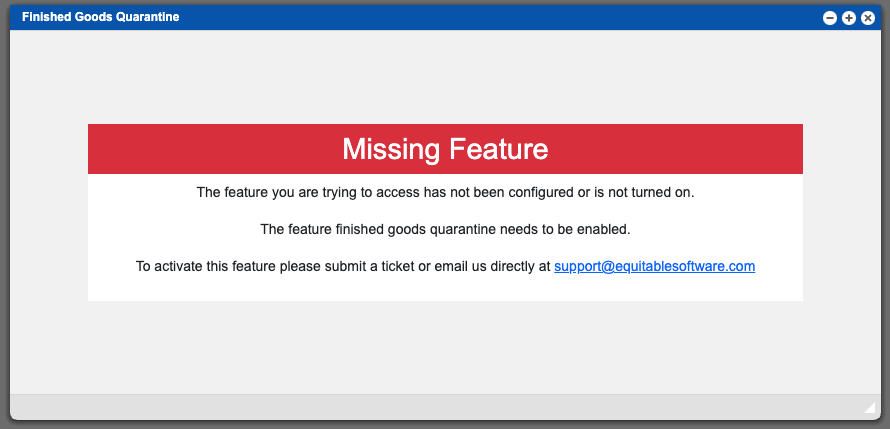Select the Finished Goods Quarantine title text
This screenshot has height=429, width=890.
click(100, 17)
